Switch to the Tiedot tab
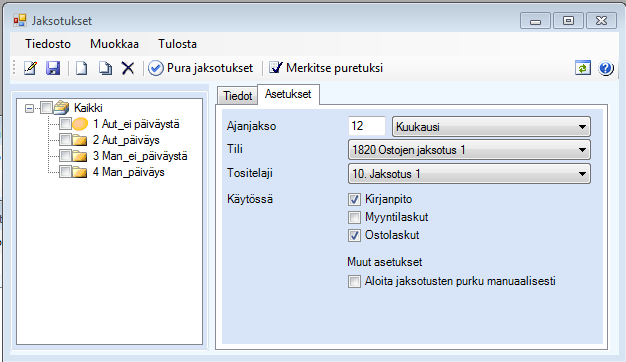 coord(238,96)
